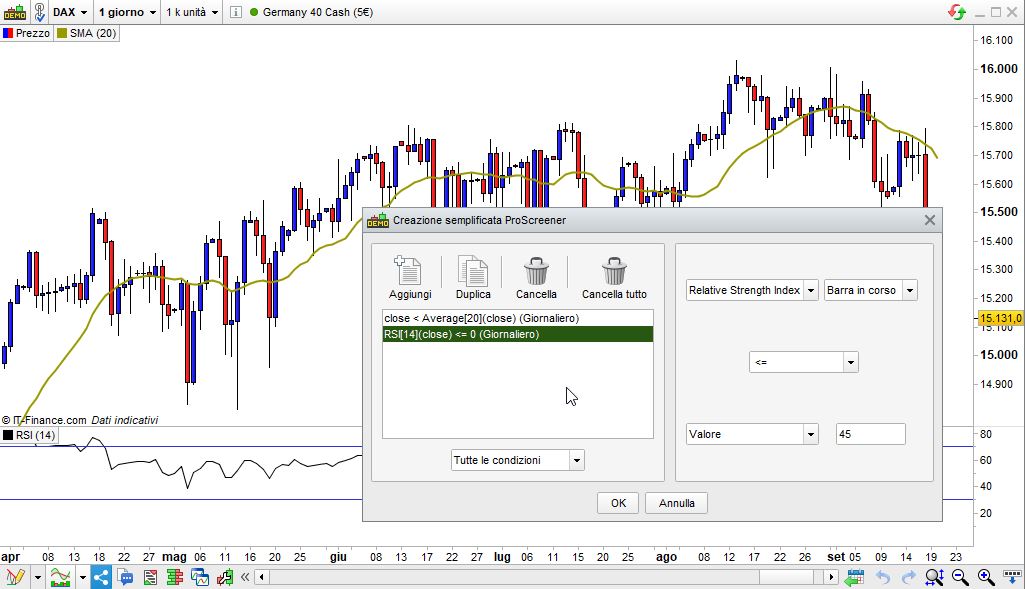
Task: Click the undo arrow icon
Action: 882,577
